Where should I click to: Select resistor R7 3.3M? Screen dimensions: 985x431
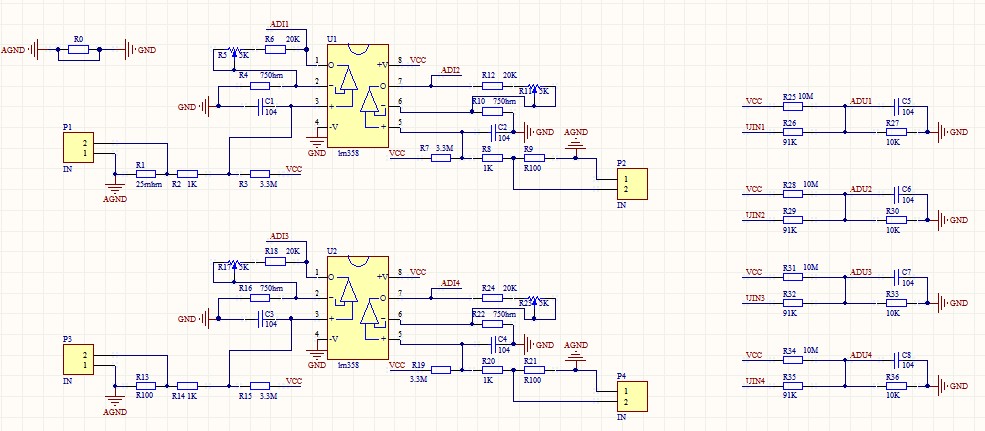click(441, 158)
